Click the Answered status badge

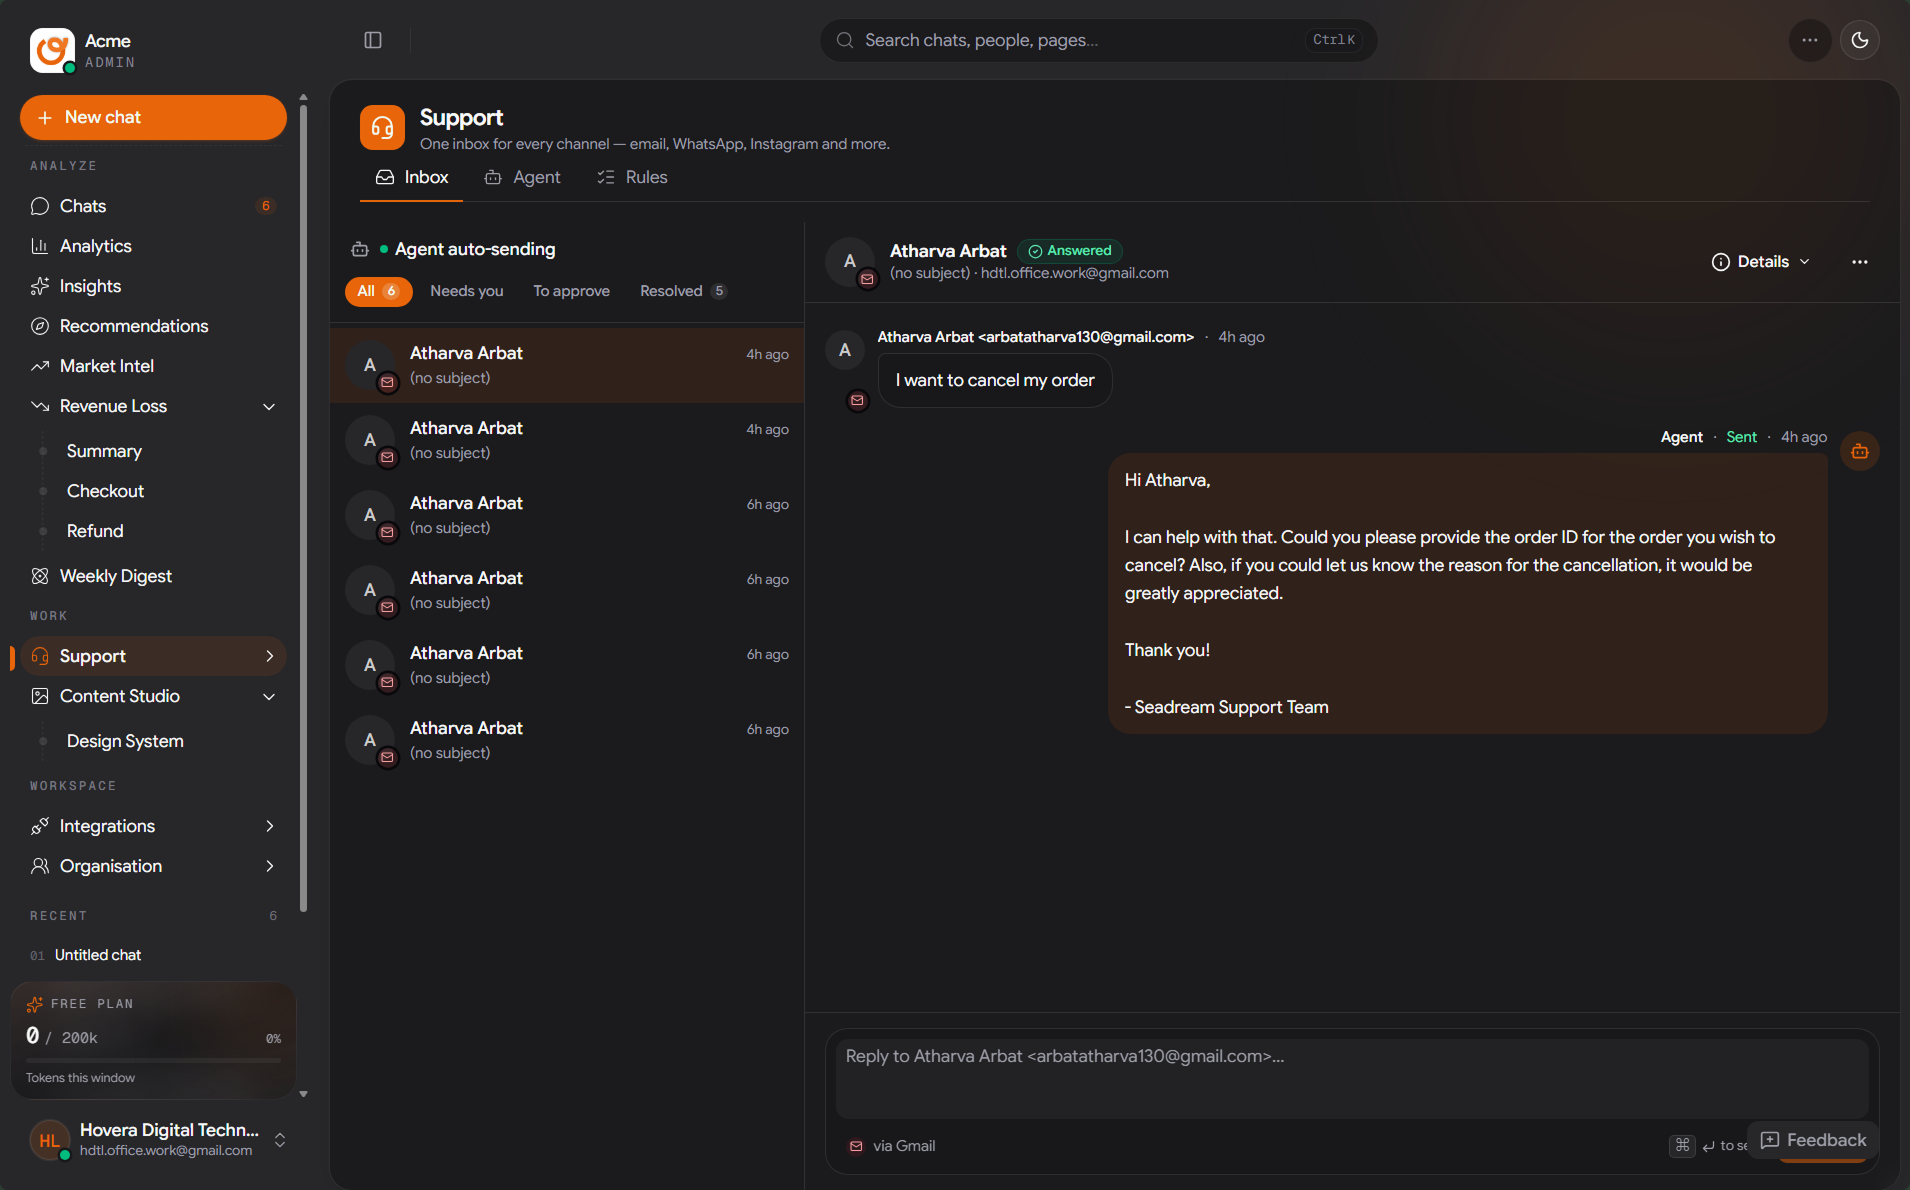[x=1070, y=251]
